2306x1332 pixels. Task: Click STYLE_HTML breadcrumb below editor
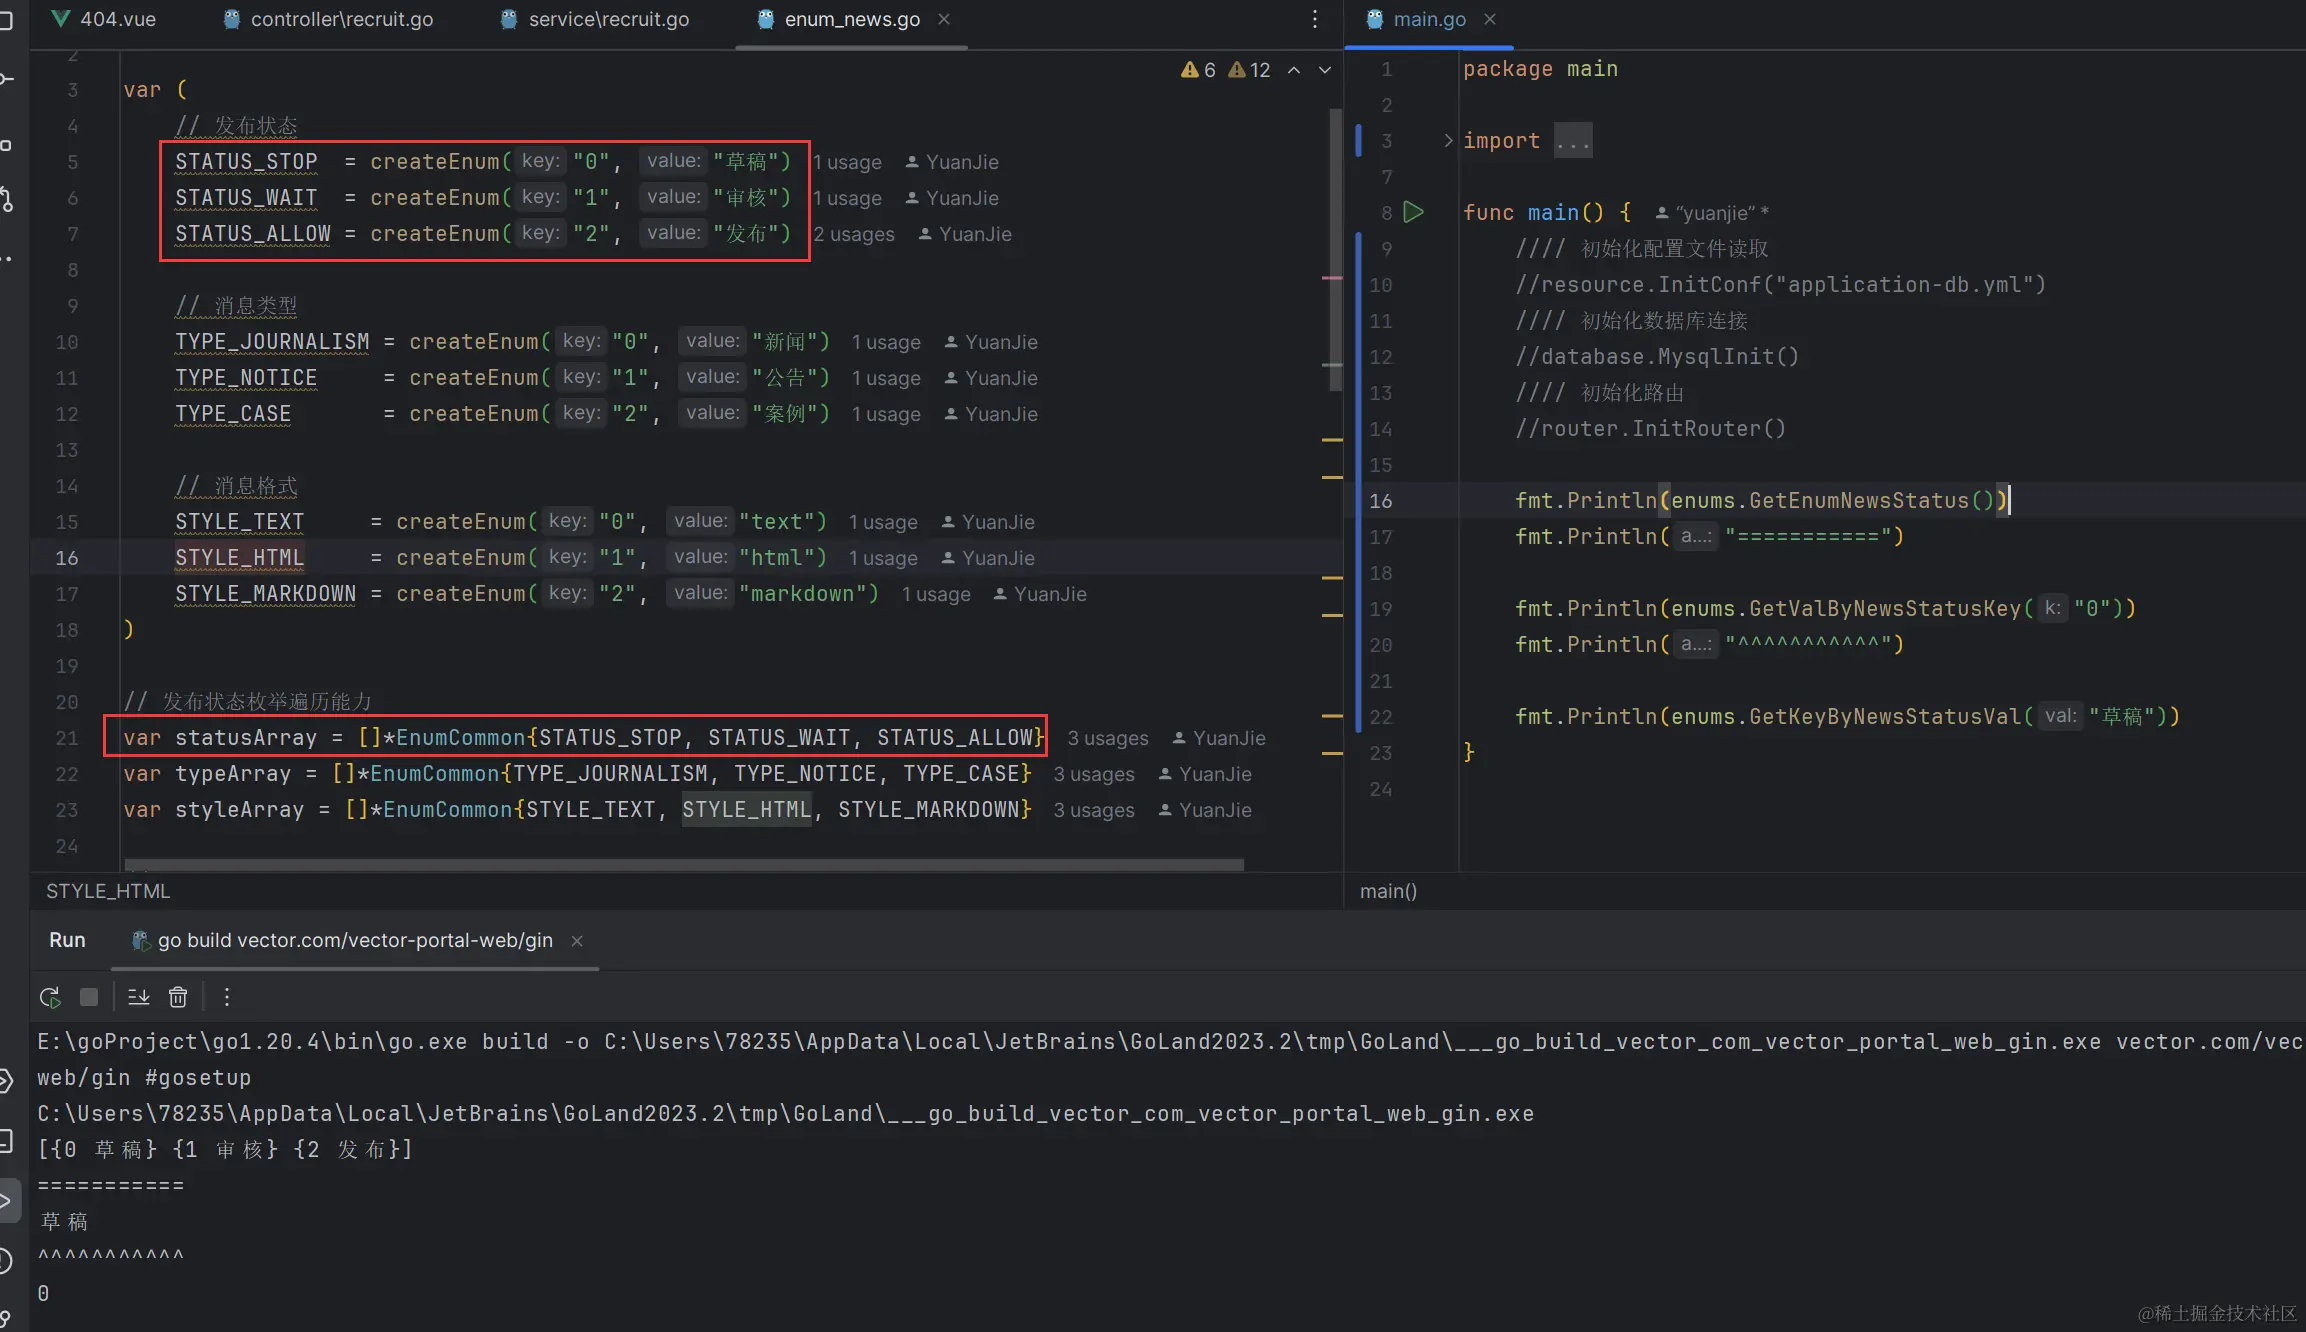point(108,891)
